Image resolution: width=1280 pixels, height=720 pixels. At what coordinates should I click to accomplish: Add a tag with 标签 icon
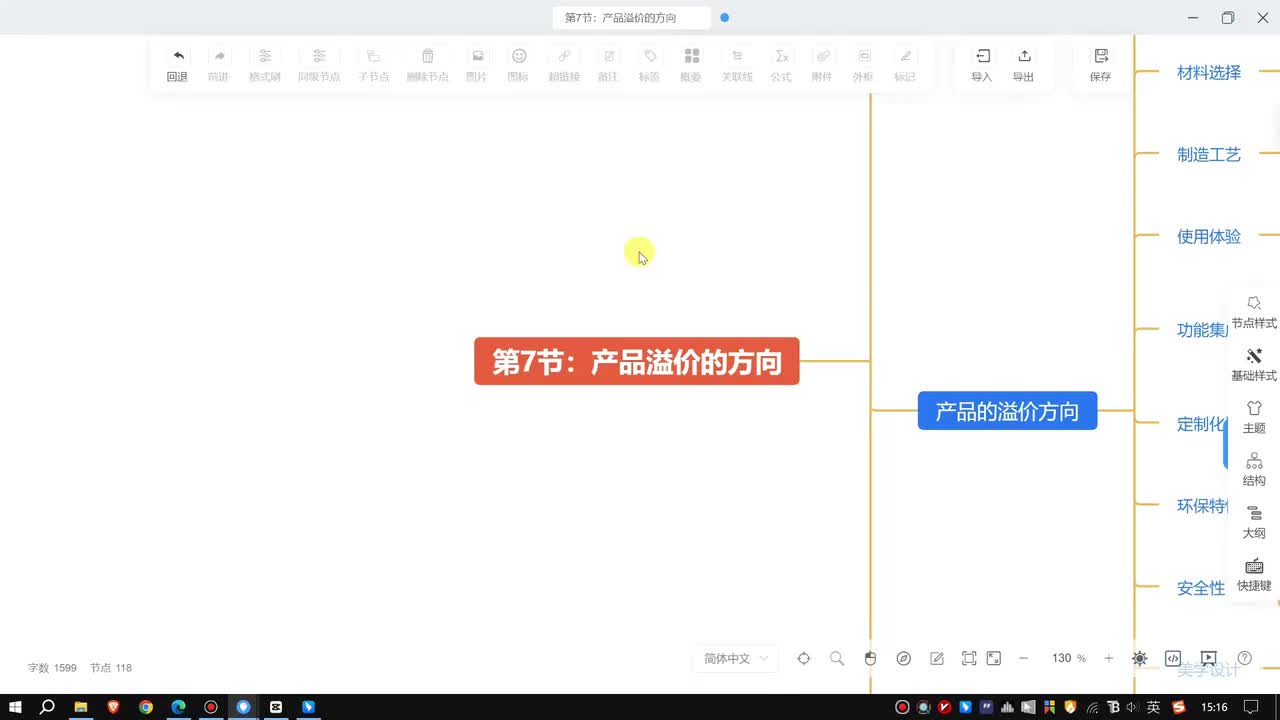649,56
